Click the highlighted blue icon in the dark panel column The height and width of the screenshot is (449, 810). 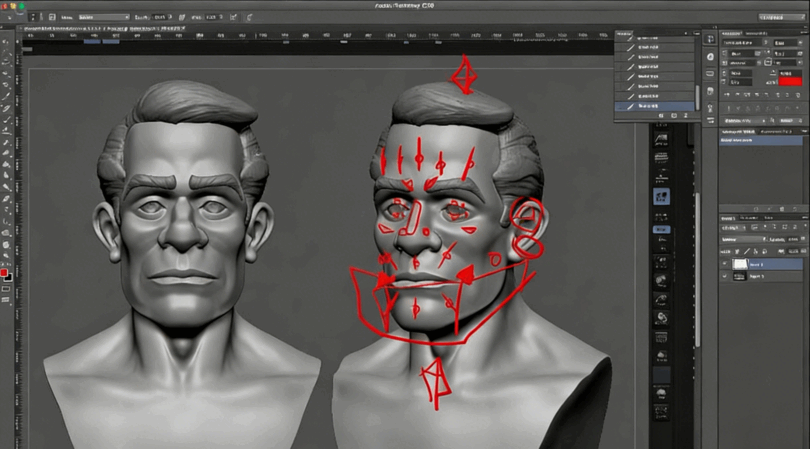[x=660, y=197]
